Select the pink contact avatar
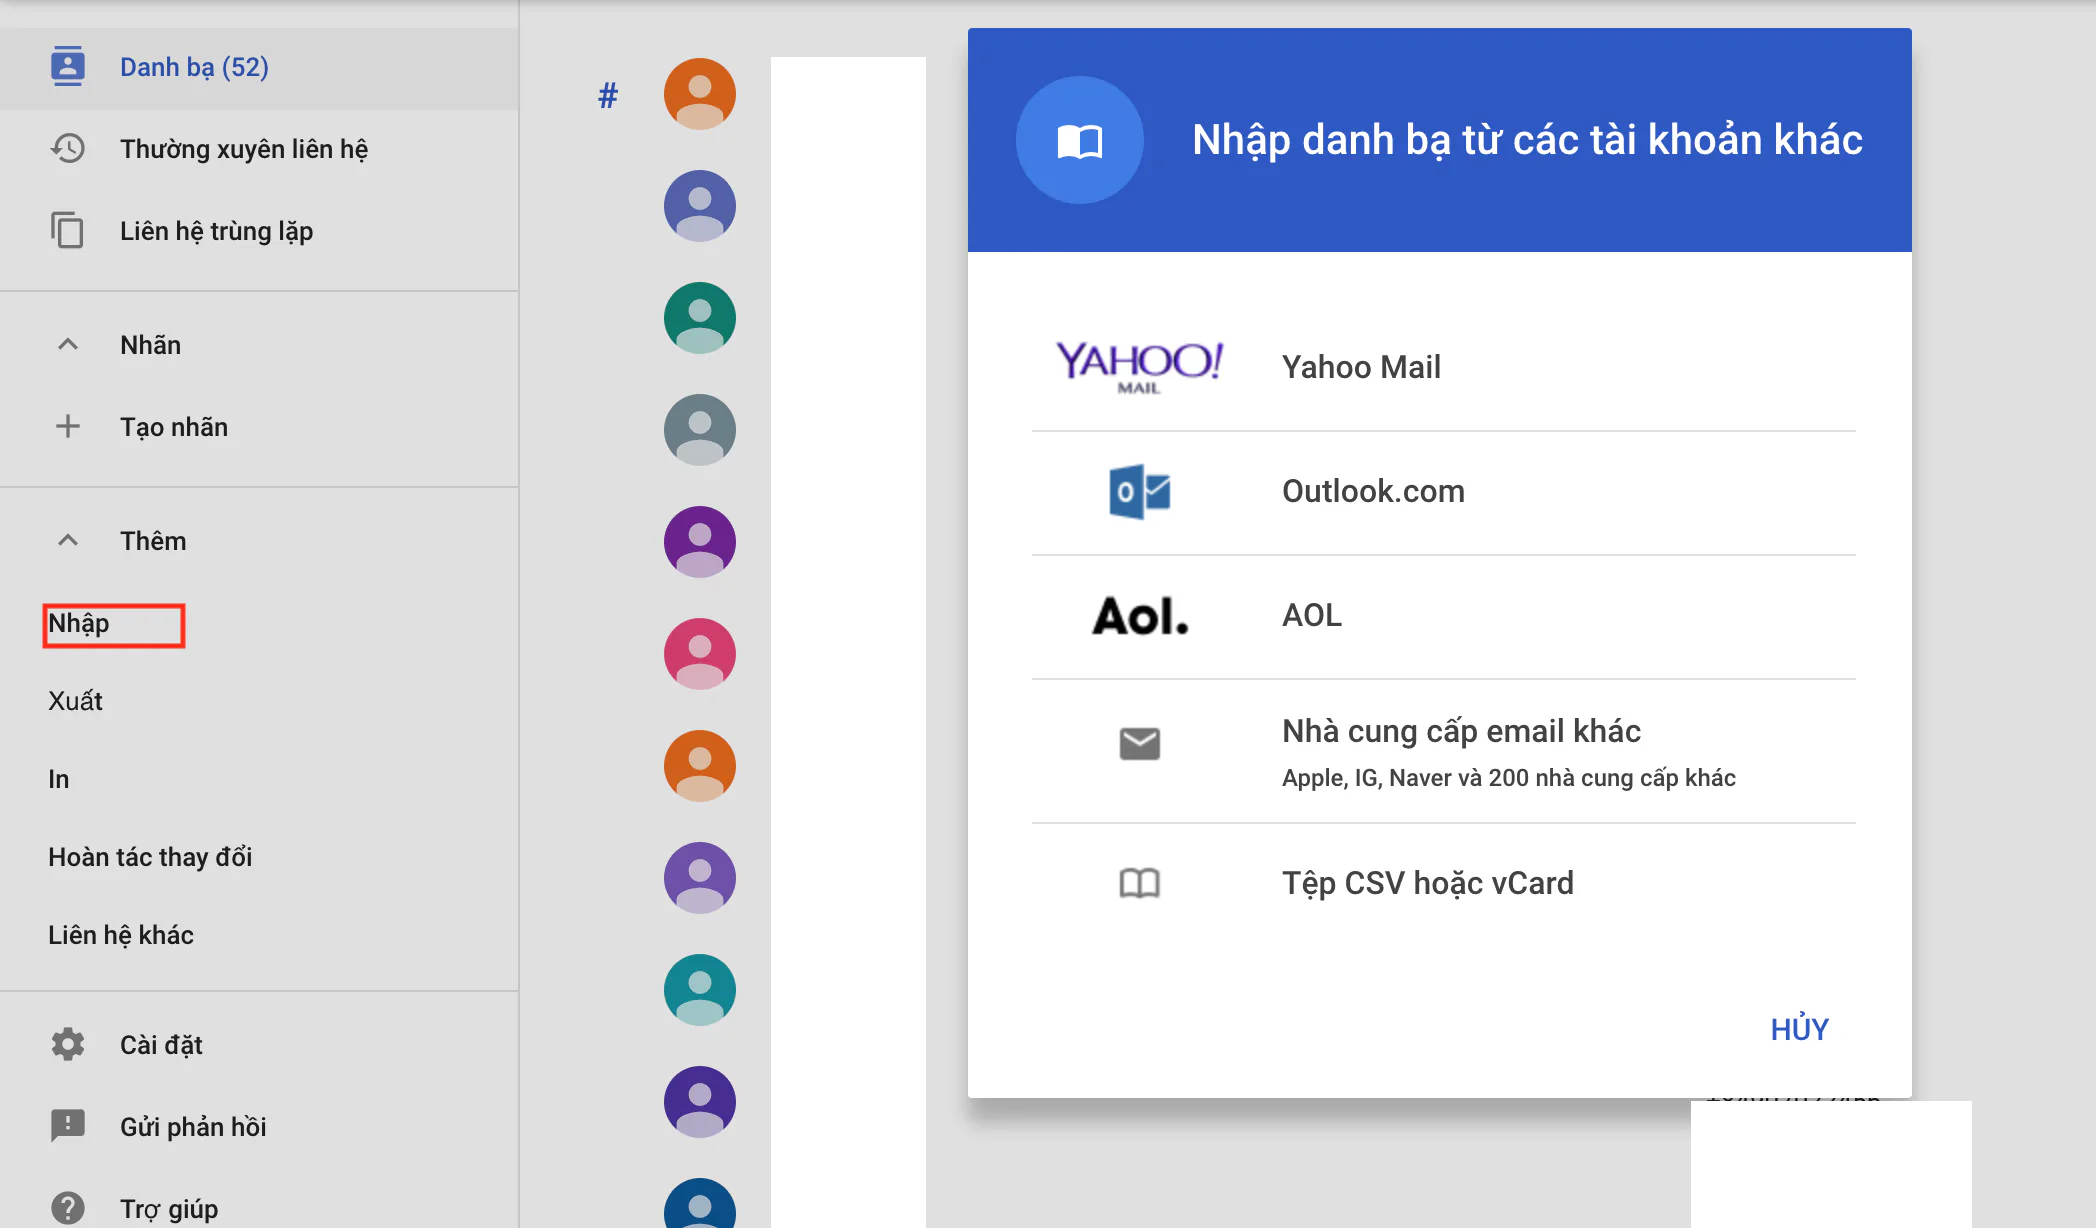 [x=700, y=654]
